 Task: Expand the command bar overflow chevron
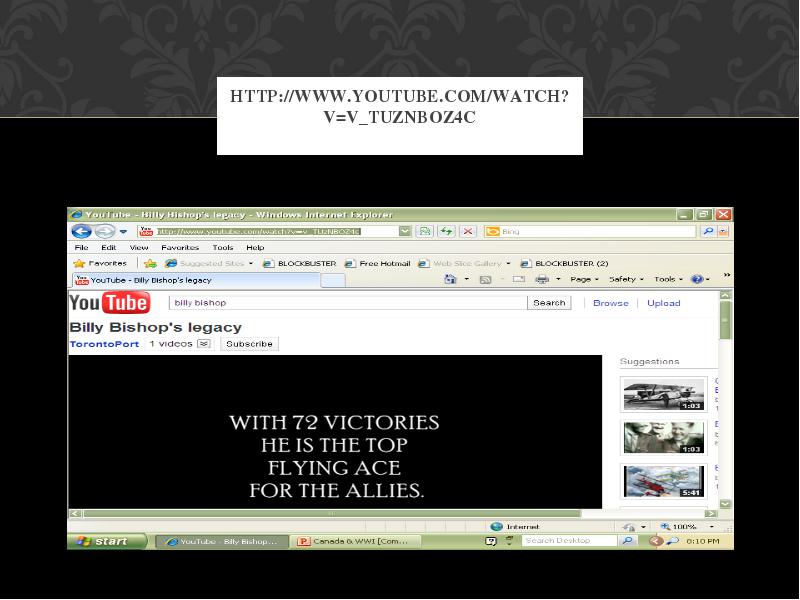coord(727,275)
